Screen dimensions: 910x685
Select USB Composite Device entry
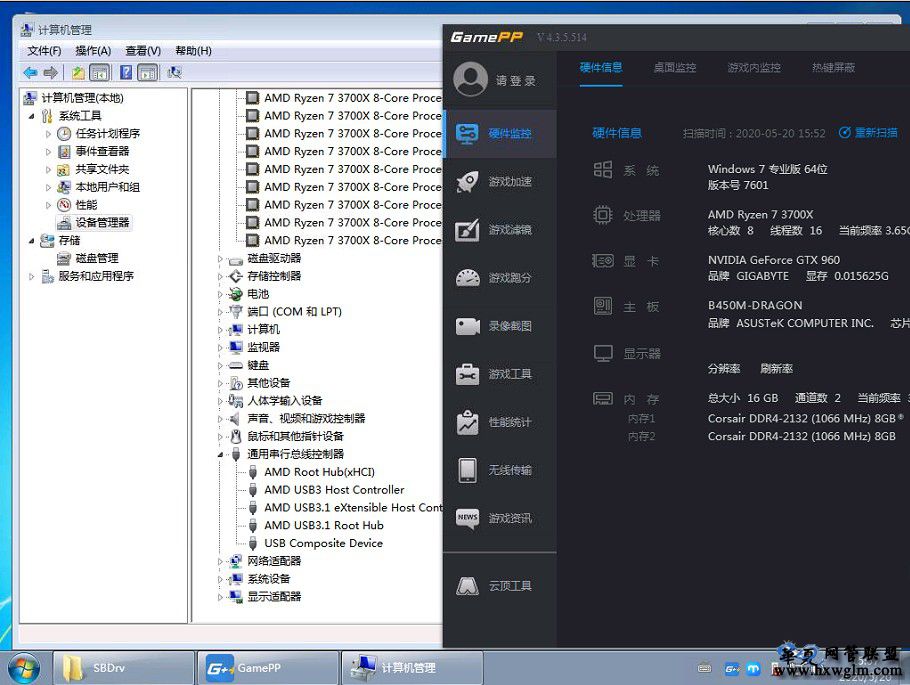tap(323, 543)
